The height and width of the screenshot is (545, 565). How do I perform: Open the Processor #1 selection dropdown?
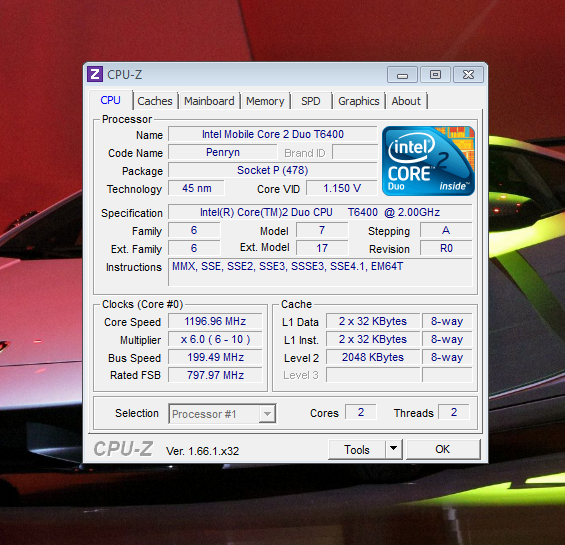(222, 414)
